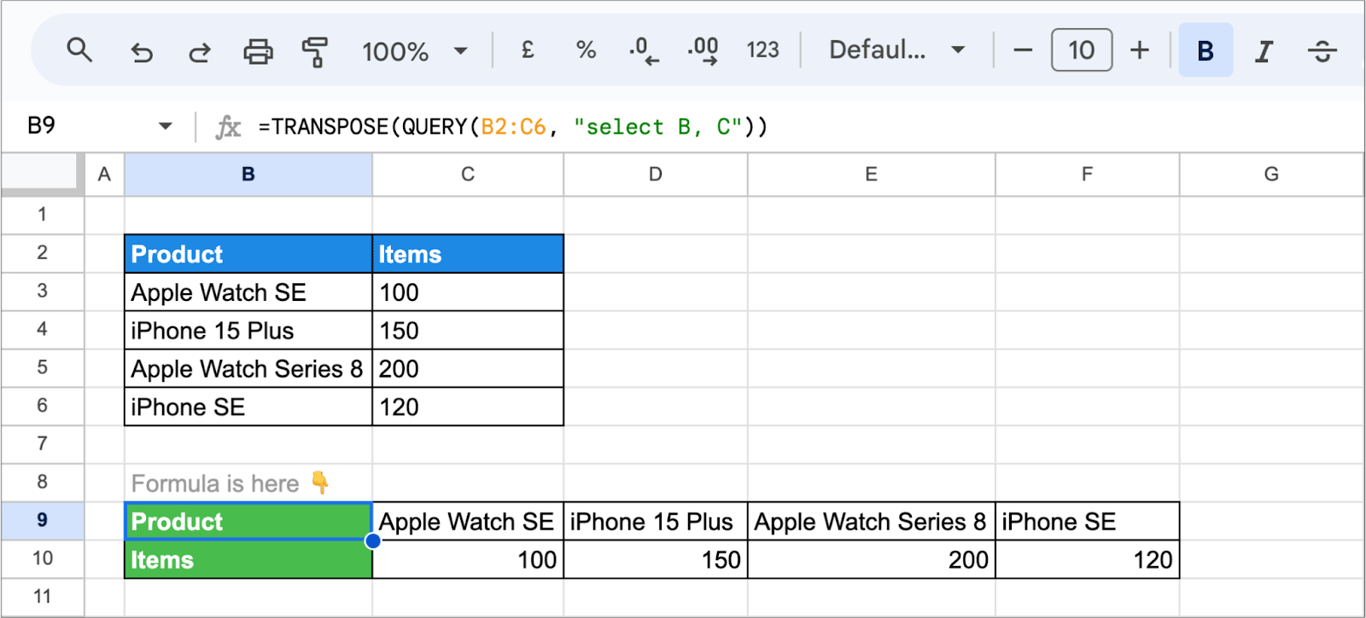
Task: Open more formats 123 menu
Action: coord(763,50)
